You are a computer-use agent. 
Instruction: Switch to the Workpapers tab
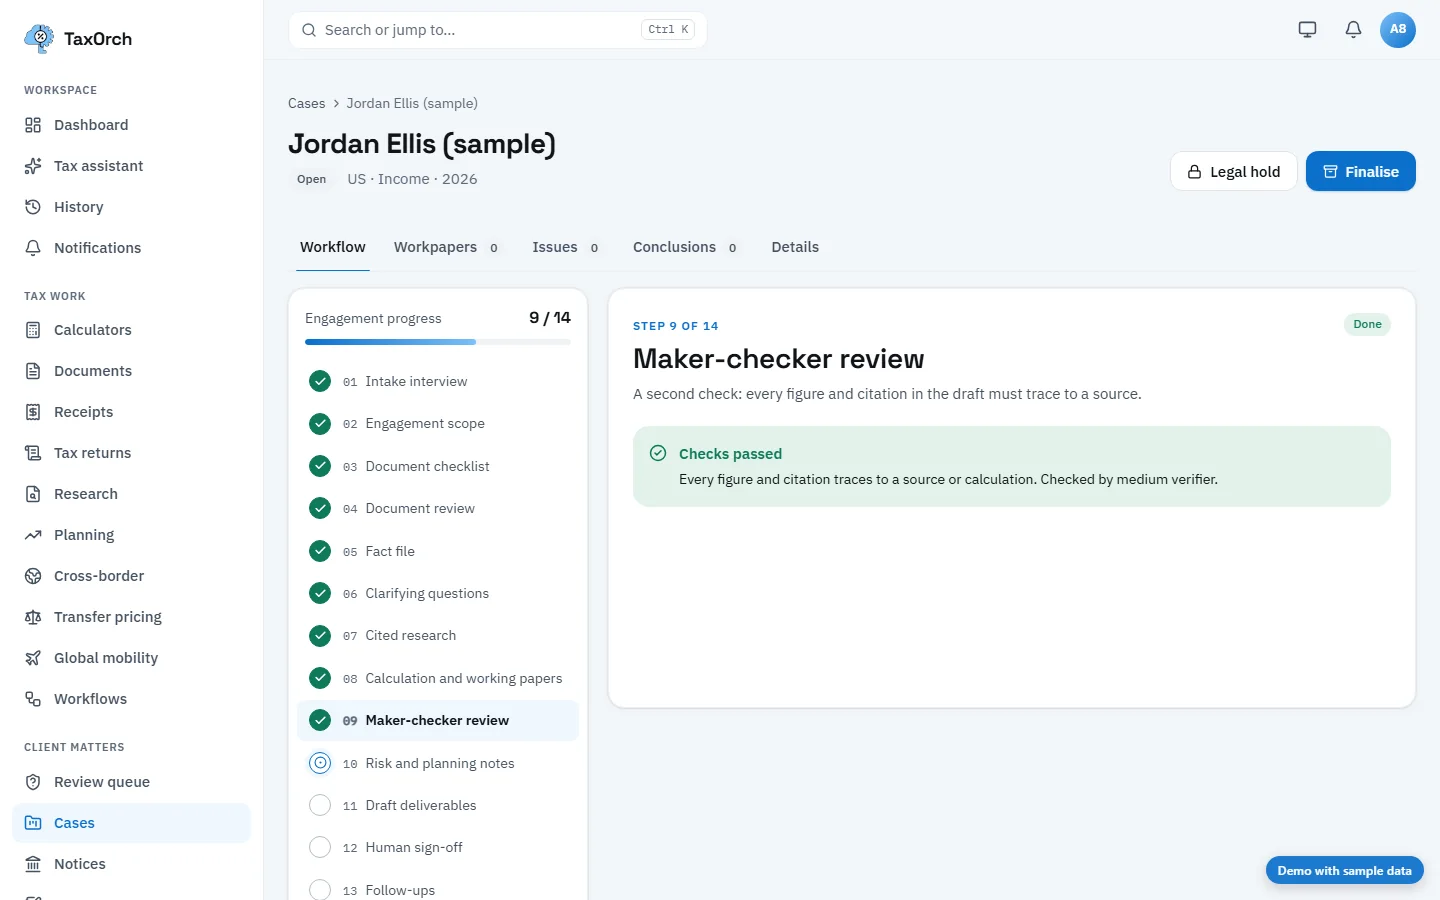[446, 247]
